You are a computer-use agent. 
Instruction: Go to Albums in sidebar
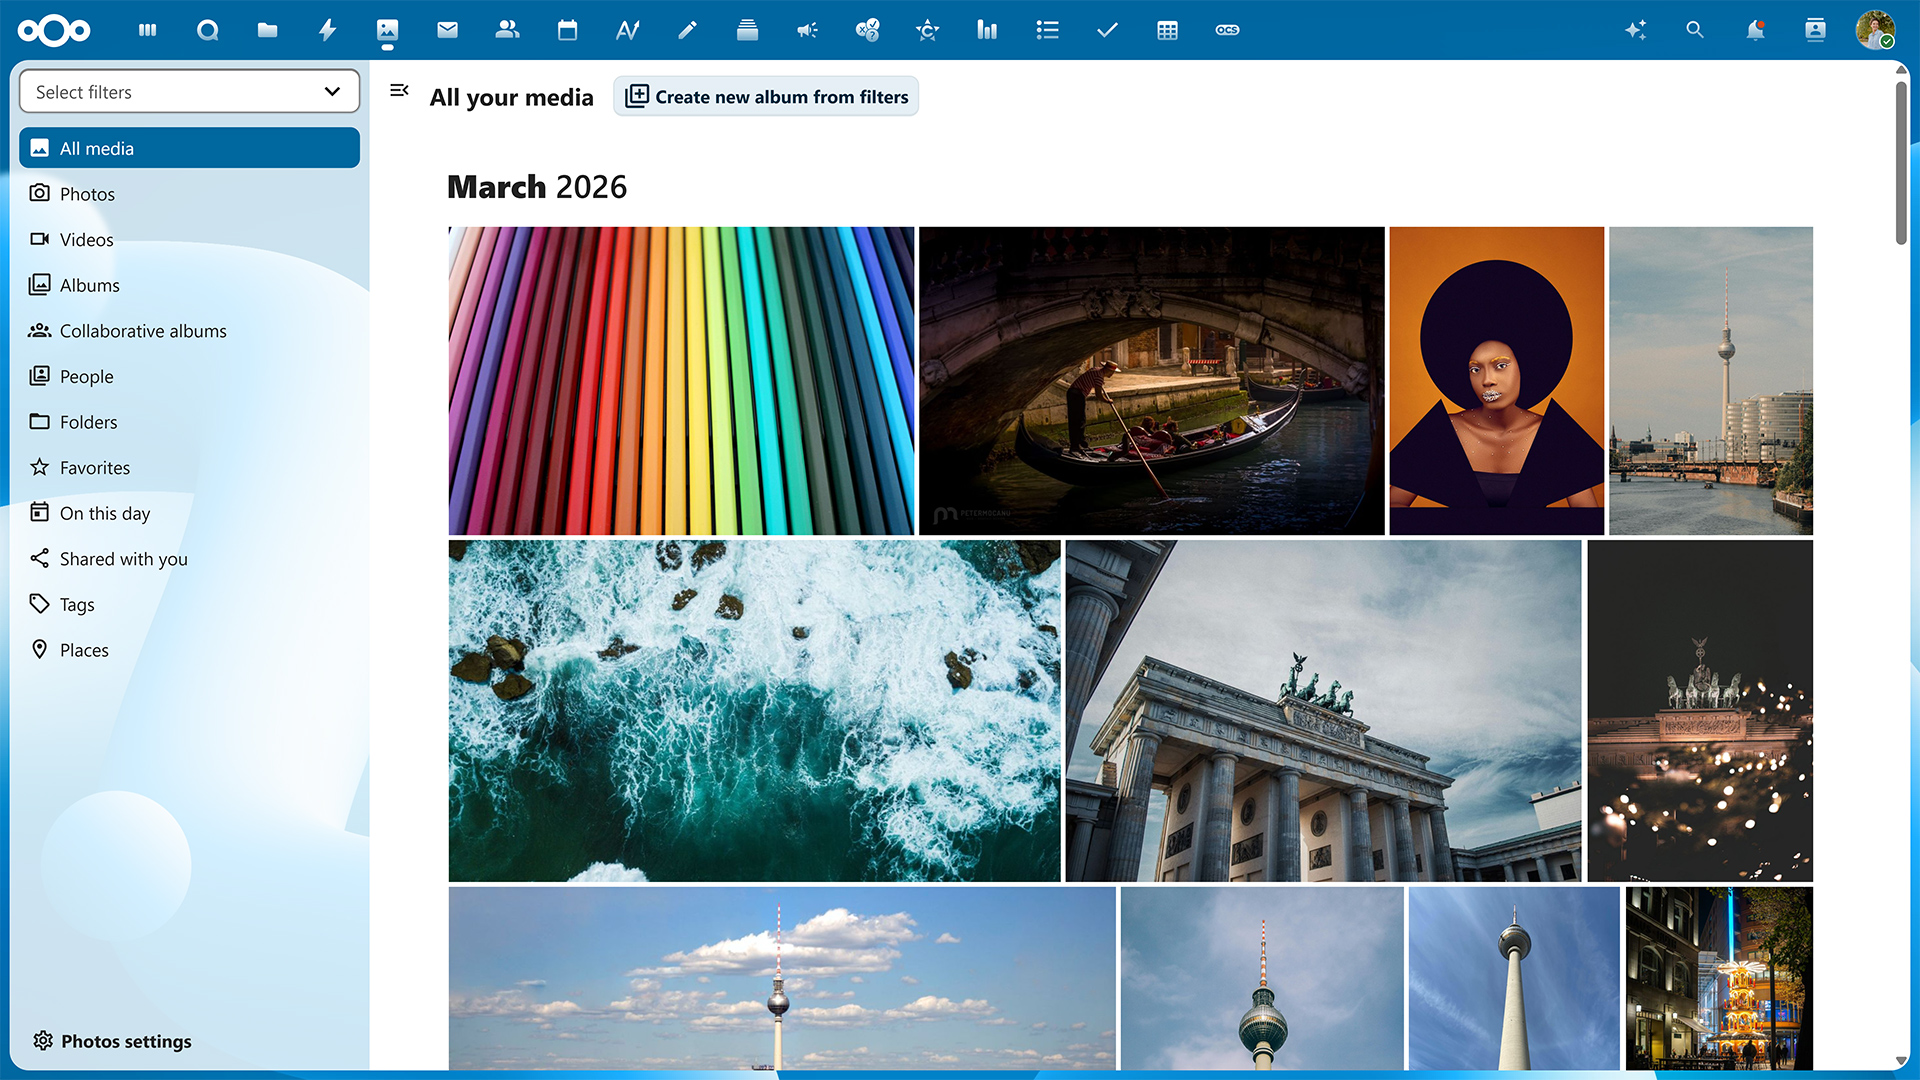pyautogui.click(x=89, y=285)
